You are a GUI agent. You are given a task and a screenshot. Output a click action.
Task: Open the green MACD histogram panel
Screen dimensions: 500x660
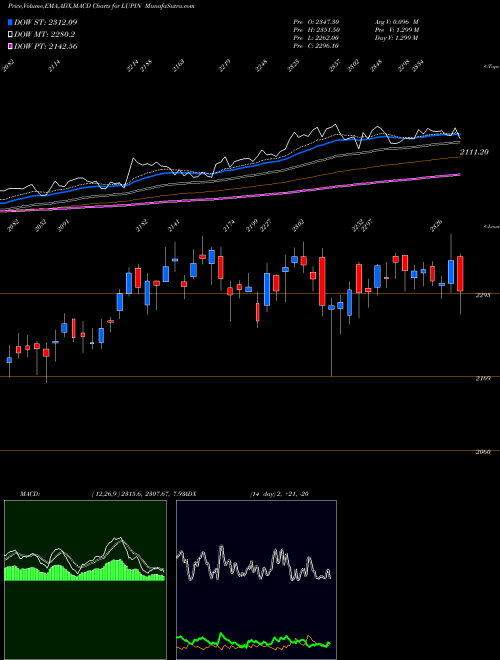[x=85, y=580]
